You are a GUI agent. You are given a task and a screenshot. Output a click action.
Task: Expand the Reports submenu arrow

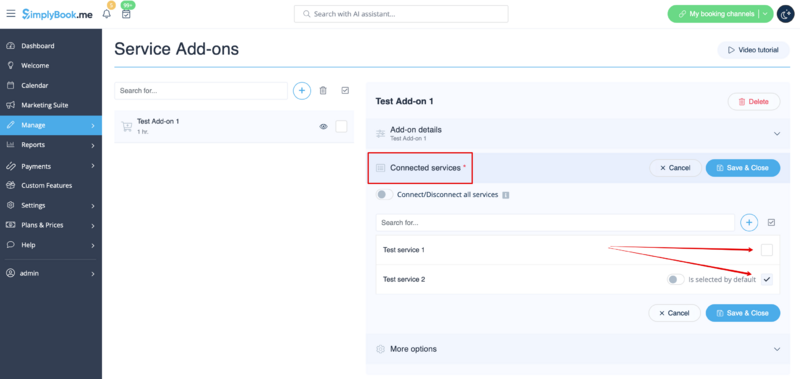(x=93, y=145)
